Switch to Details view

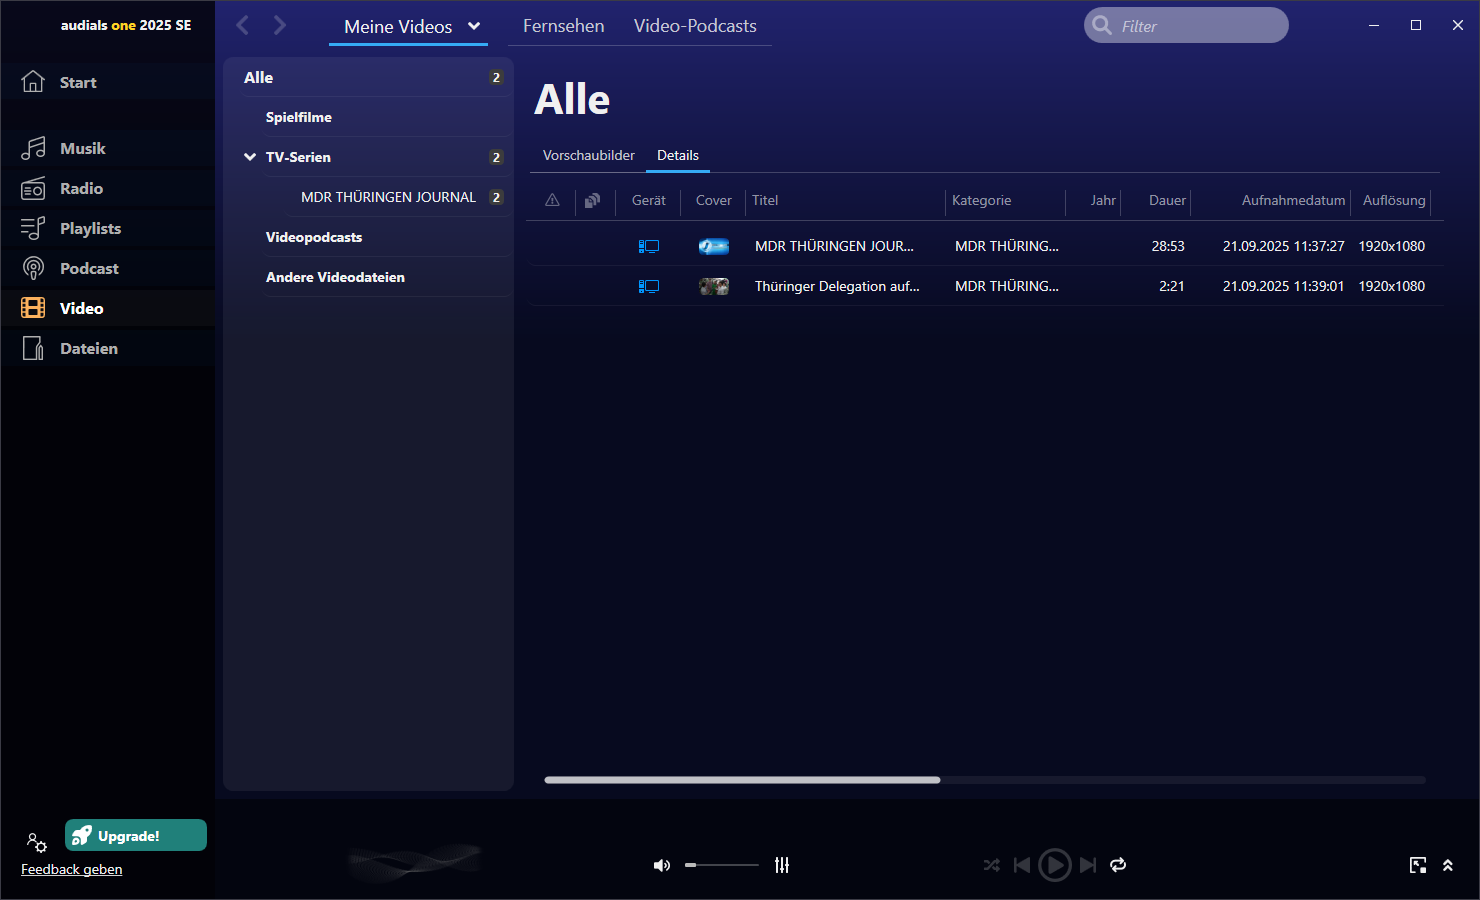(678, 155)
